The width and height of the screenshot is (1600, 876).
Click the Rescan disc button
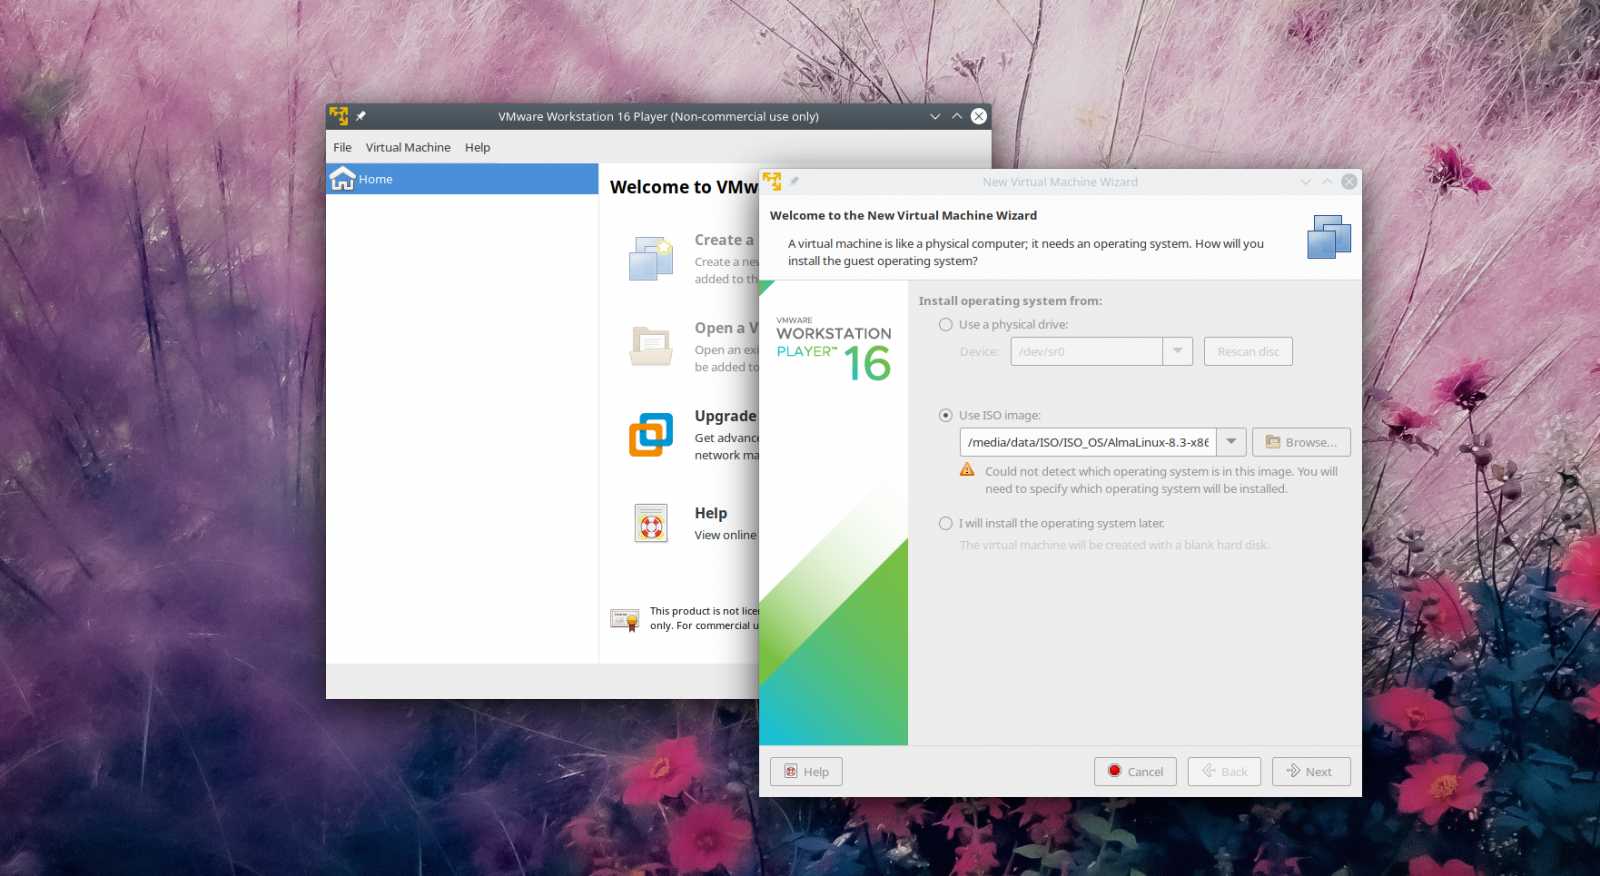(1248, 351)
